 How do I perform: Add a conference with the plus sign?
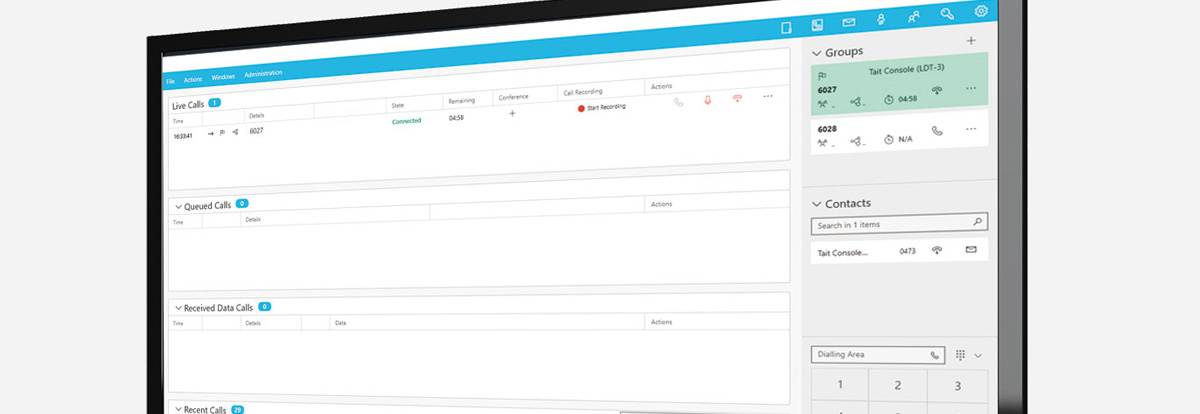513,113
